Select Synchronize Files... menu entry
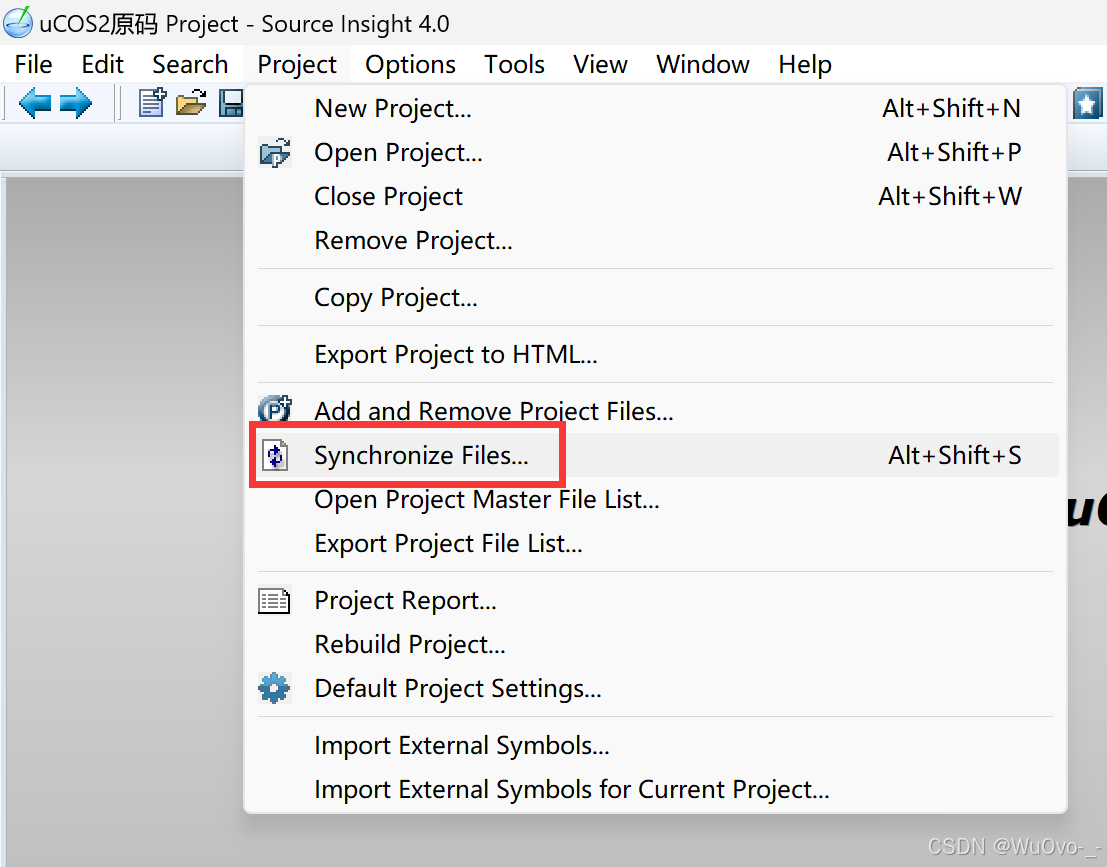The height and width of the screenshot is (867, 1107). coord(654,455)
